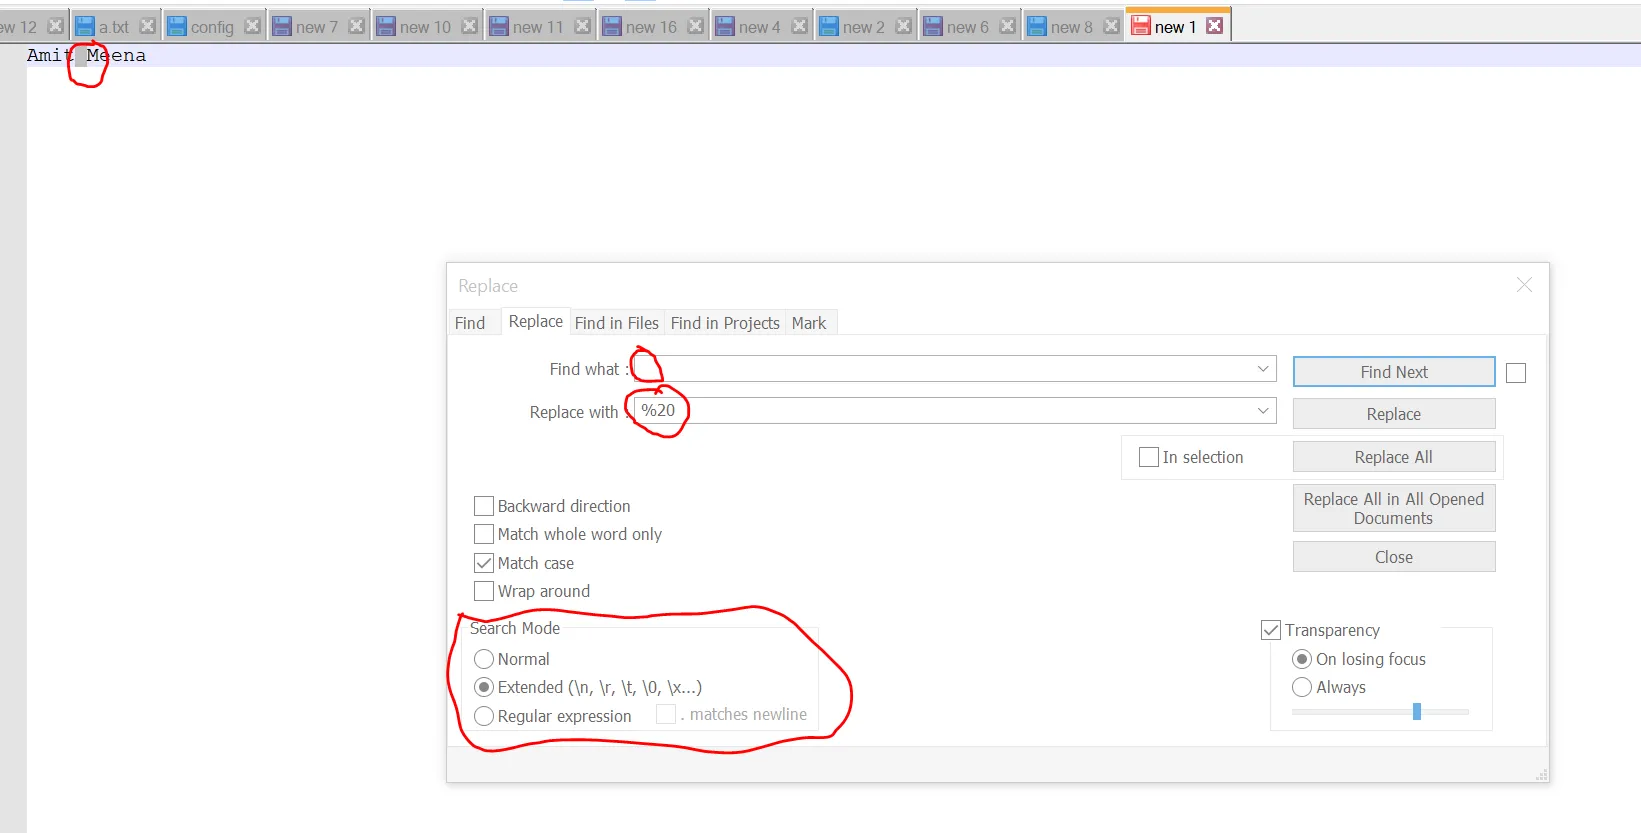1641x833 pixels.
Task: Close the new 2 tab using X icon
Action: point(903,26)
